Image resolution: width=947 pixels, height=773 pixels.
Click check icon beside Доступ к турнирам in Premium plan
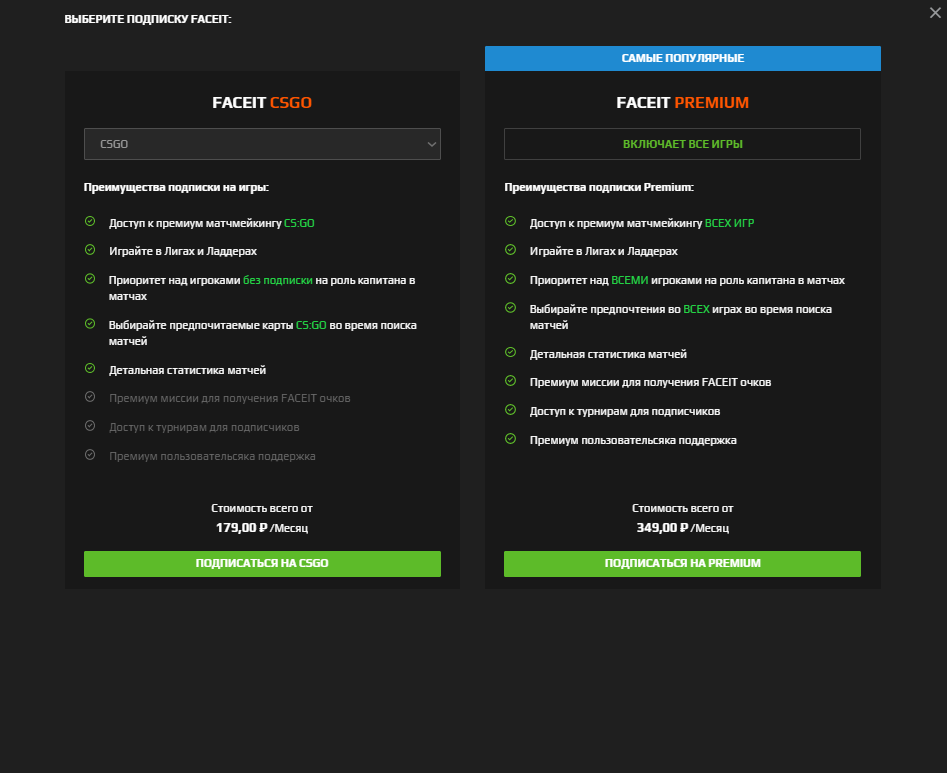point(510,409)
